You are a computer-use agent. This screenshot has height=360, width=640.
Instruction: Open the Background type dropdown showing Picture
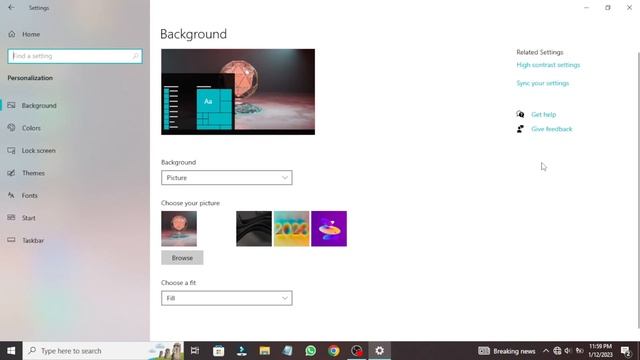227,178
